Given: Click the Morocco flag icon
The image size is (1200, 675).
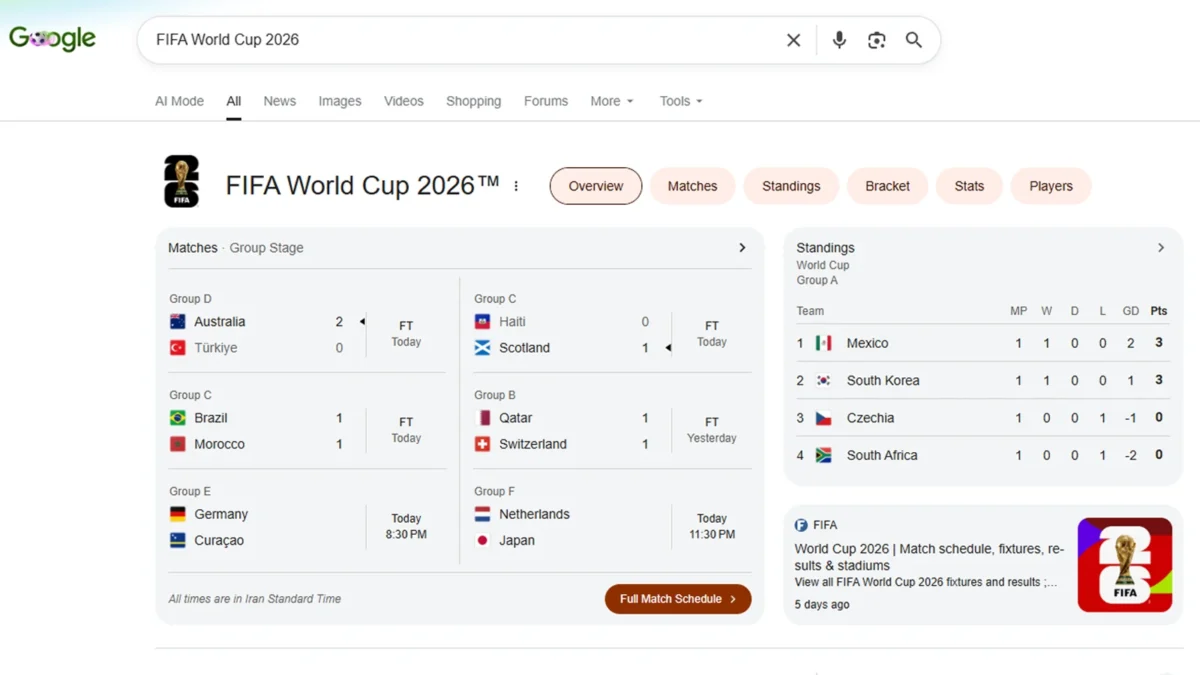Looking at the screenshot, I should click(x=178, y=444).
